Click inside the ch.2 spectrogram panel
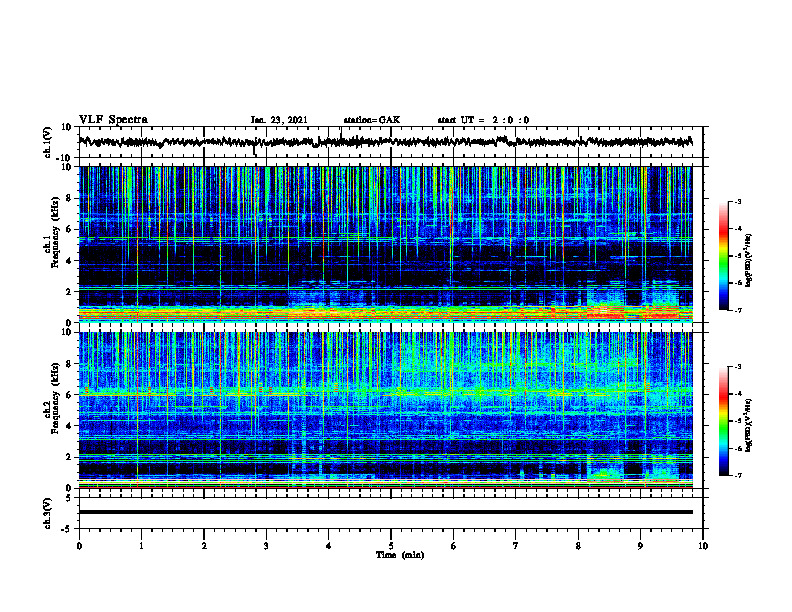 click(x=386, y=410)
